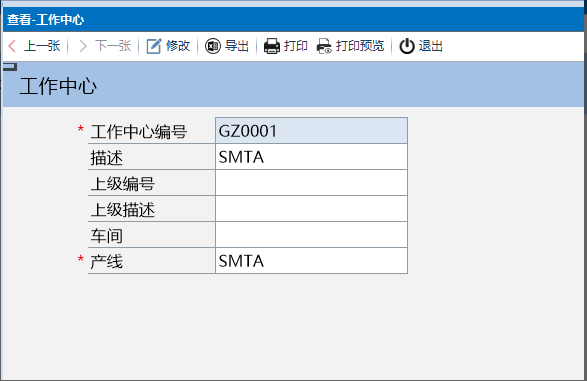Viewport: 587px width, 381px height.
Task: Open 打印预览 from the toolbar
Action: (360, 46)
